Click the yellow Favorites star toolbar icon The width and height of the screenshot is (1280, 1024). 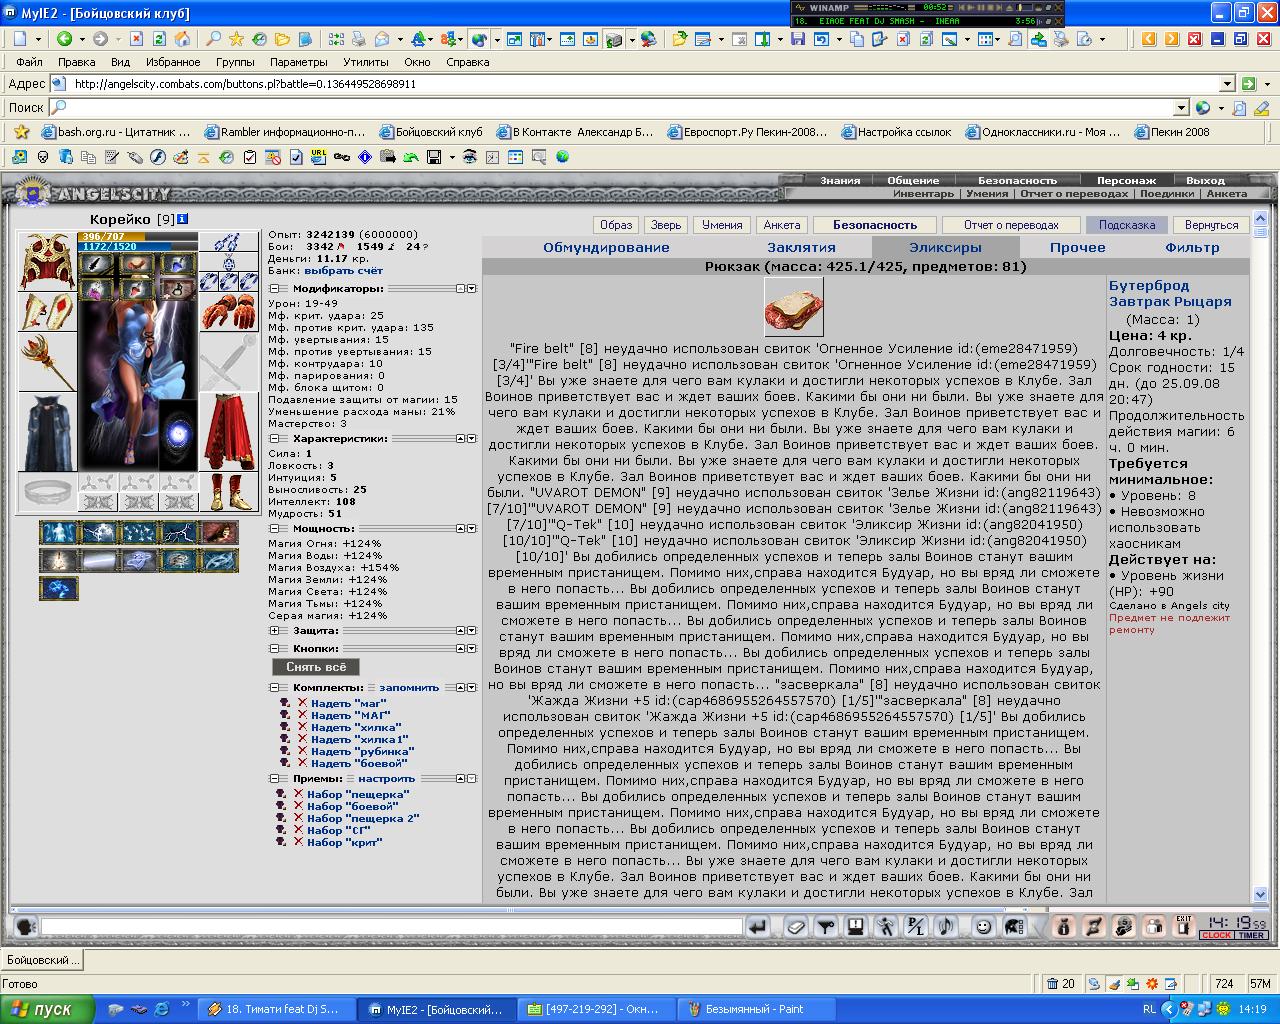(237, 39)
